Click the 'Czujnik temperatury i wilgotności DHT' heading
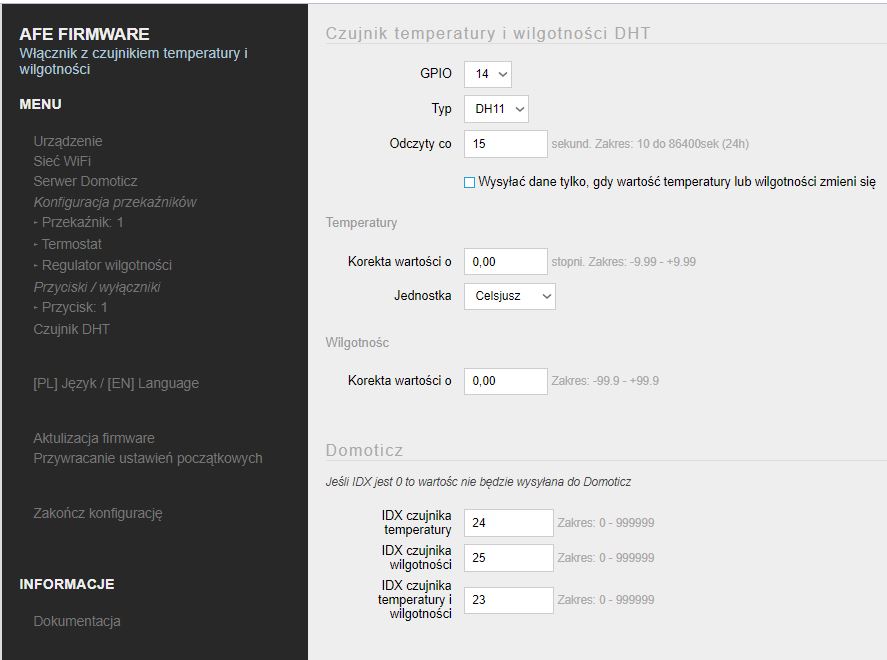The width and height of the screenshot is (887, 660). pyautogui.click(x=488, y=33)
